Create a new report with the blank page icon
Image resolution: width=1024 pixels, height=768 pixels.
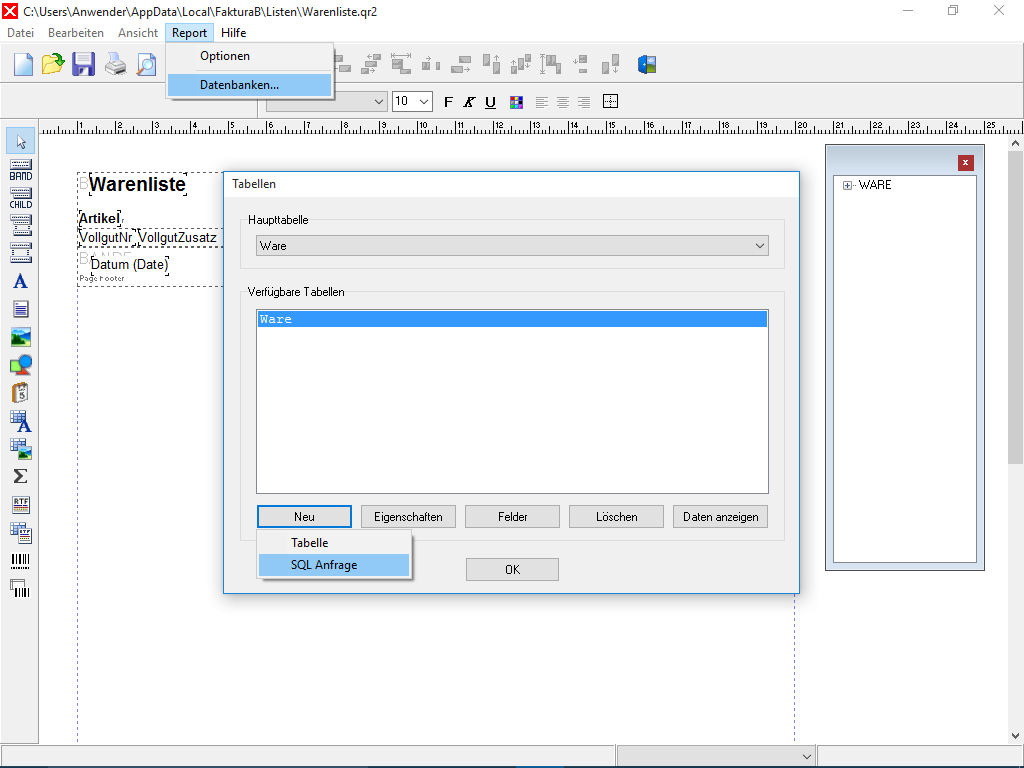click(23, 65)
